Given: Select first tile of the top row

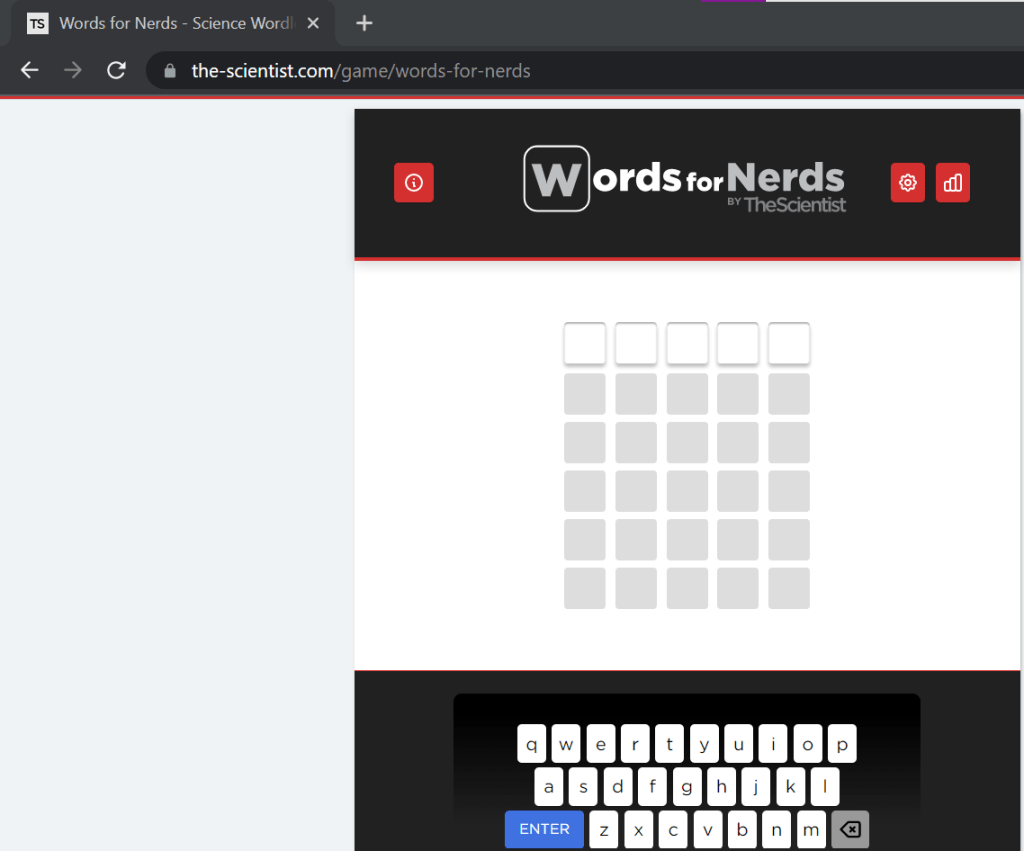Looking at the screenshot, I should pyautogui.click(x=585, y=344).
